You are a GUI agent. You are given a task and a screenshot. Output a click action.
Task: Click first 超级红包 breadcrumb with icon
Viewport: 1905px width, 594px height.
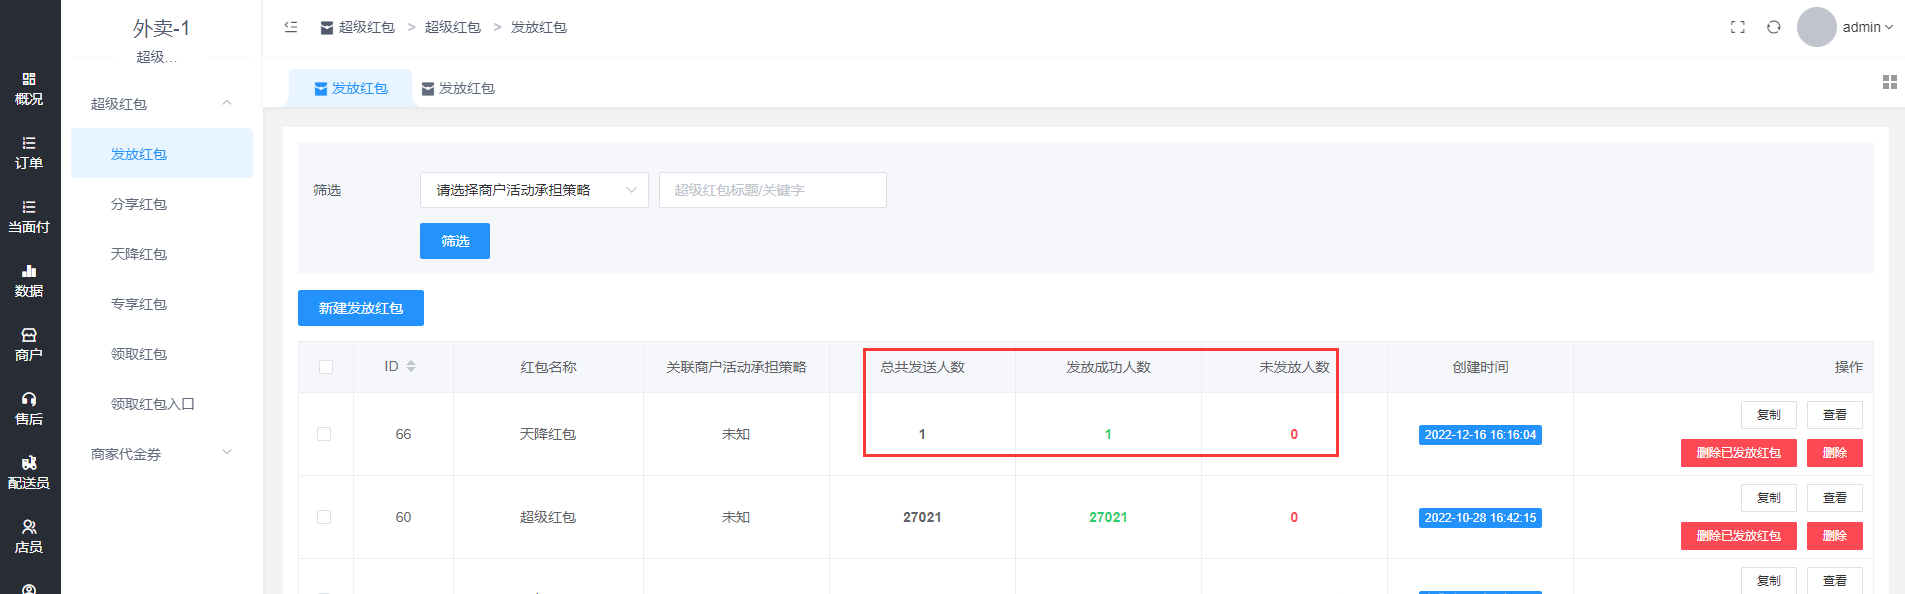(357, 27)
